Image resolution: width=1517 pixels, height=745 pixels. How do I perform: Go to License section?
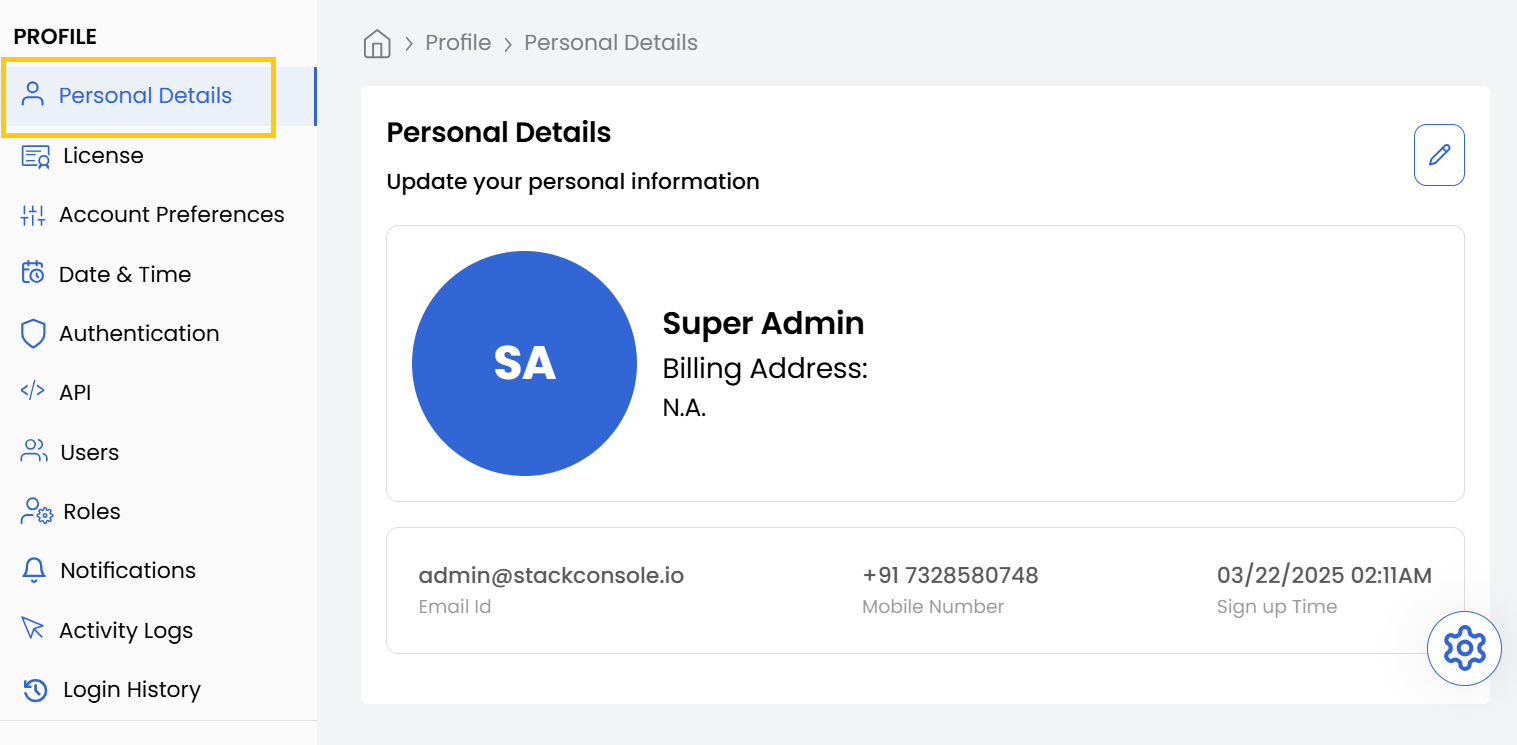[x=103, y=156]
